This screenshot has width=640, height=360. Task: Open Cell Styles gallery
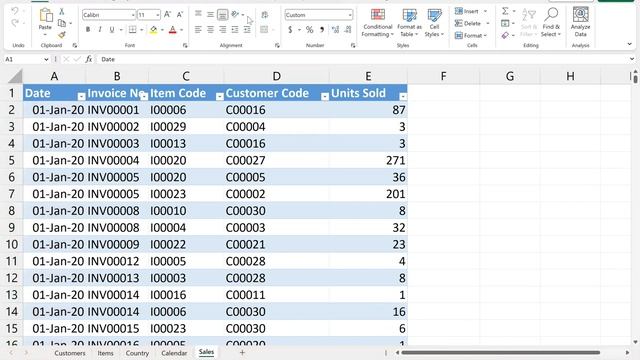[434, 22]
